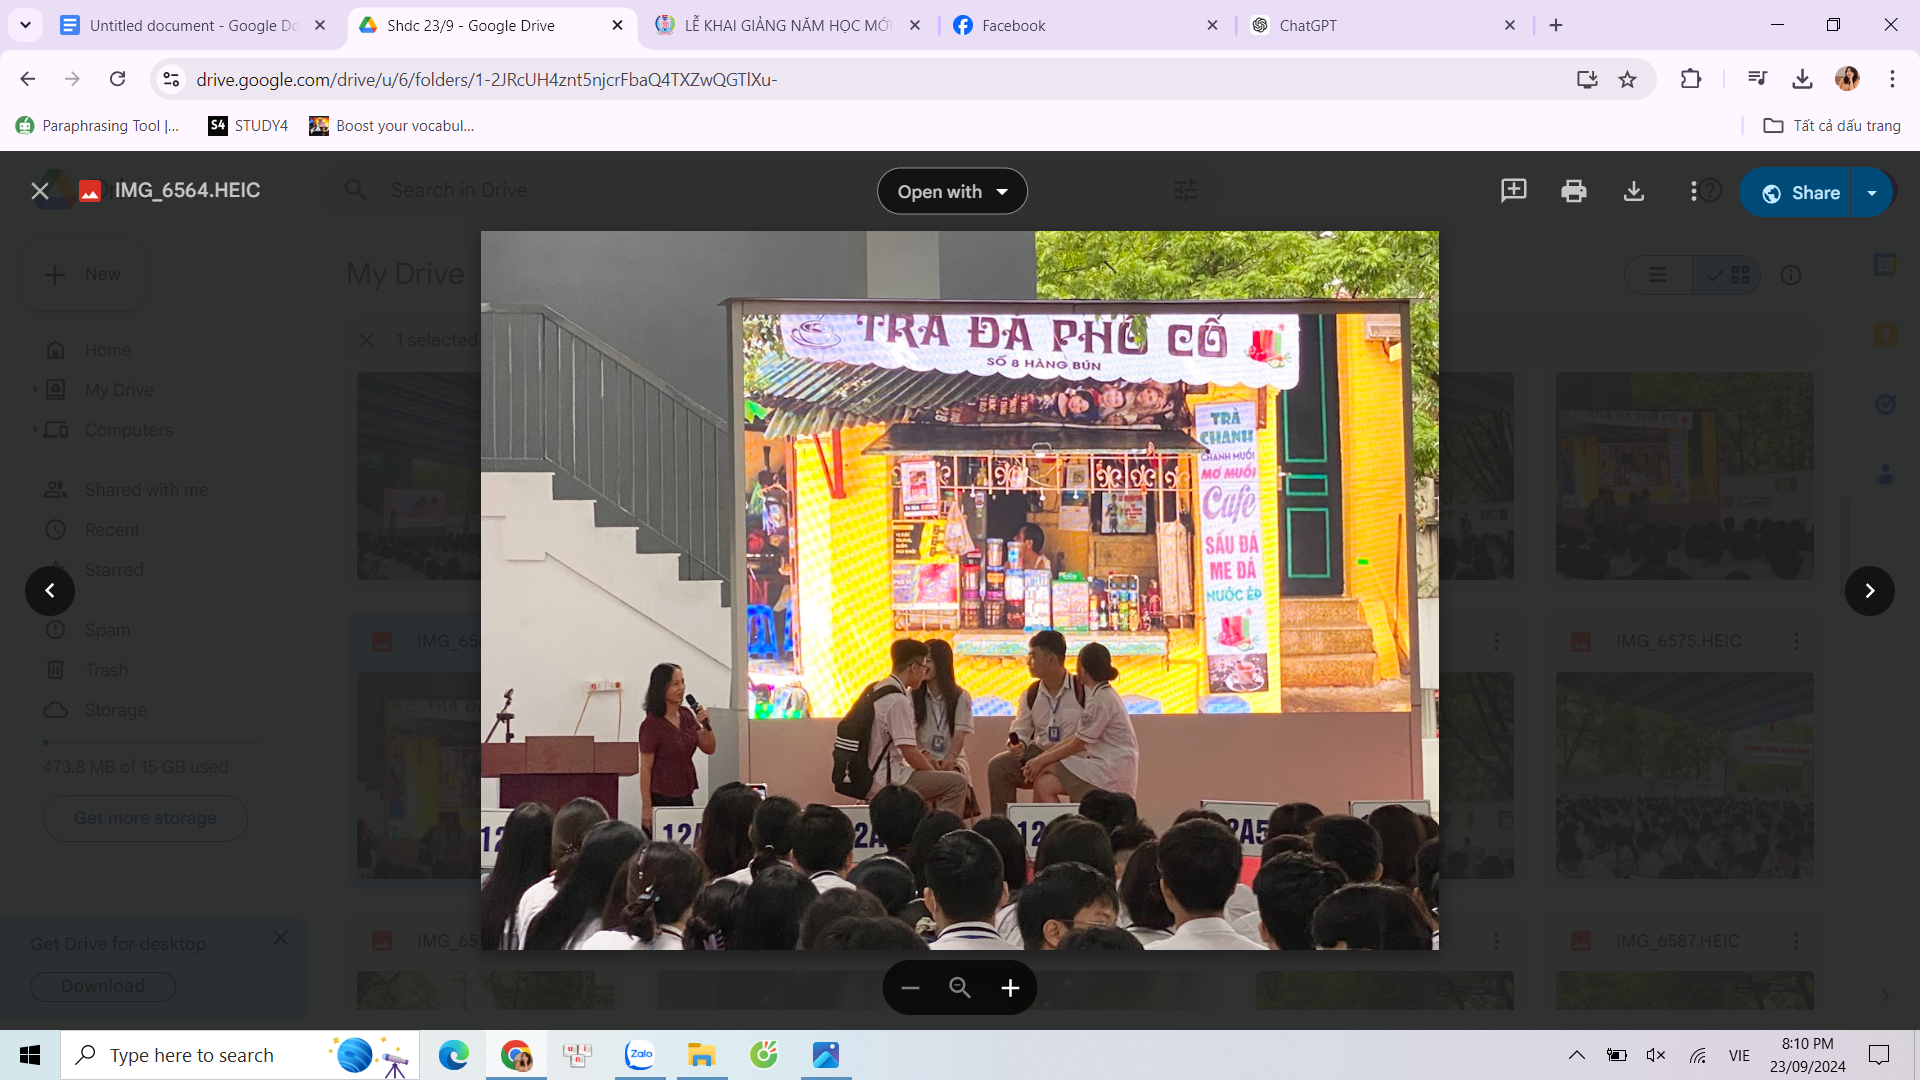Click the Add comment icon
The image size is (1920, 1080).
[1513, 191]
